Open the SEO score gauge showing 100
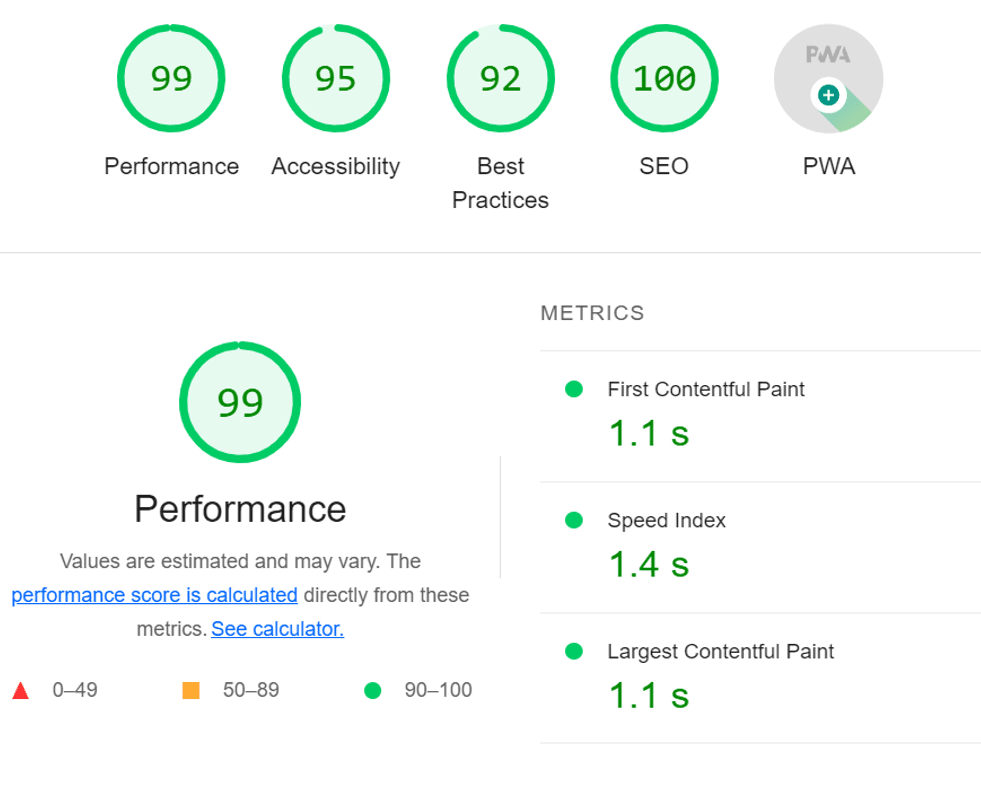The height and width of the screenshot is (789, 981). coord(664,79)
